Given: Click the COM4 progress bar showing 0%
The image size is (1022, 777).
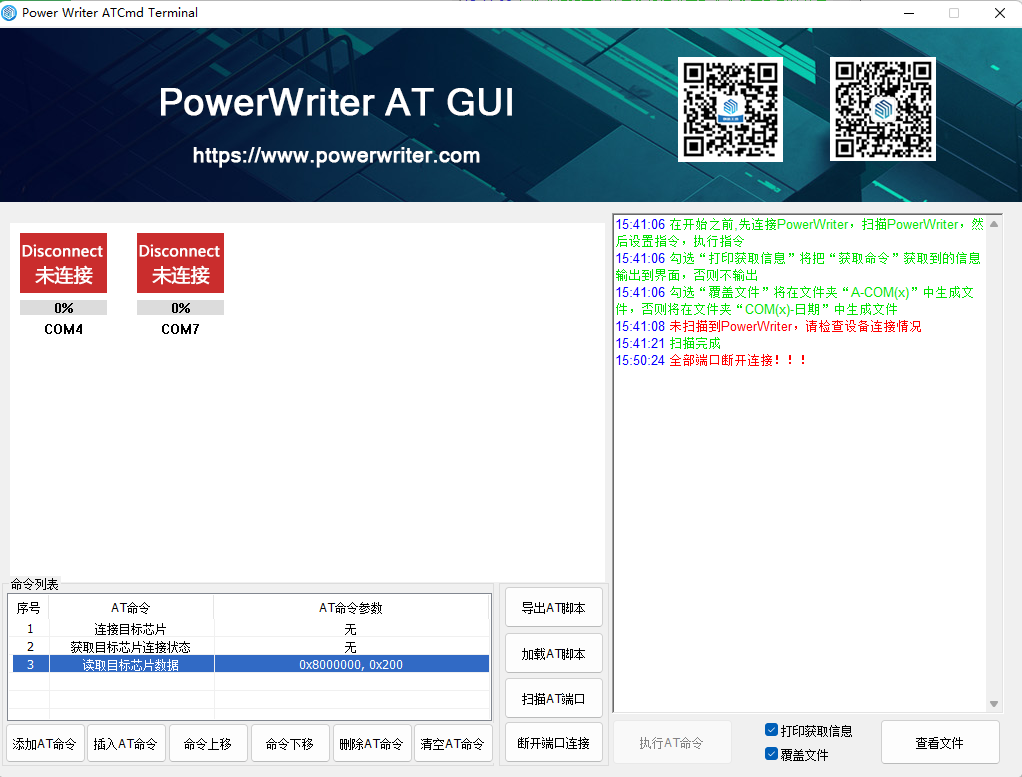Looking at the screenshot, I should tap(63, 307).
